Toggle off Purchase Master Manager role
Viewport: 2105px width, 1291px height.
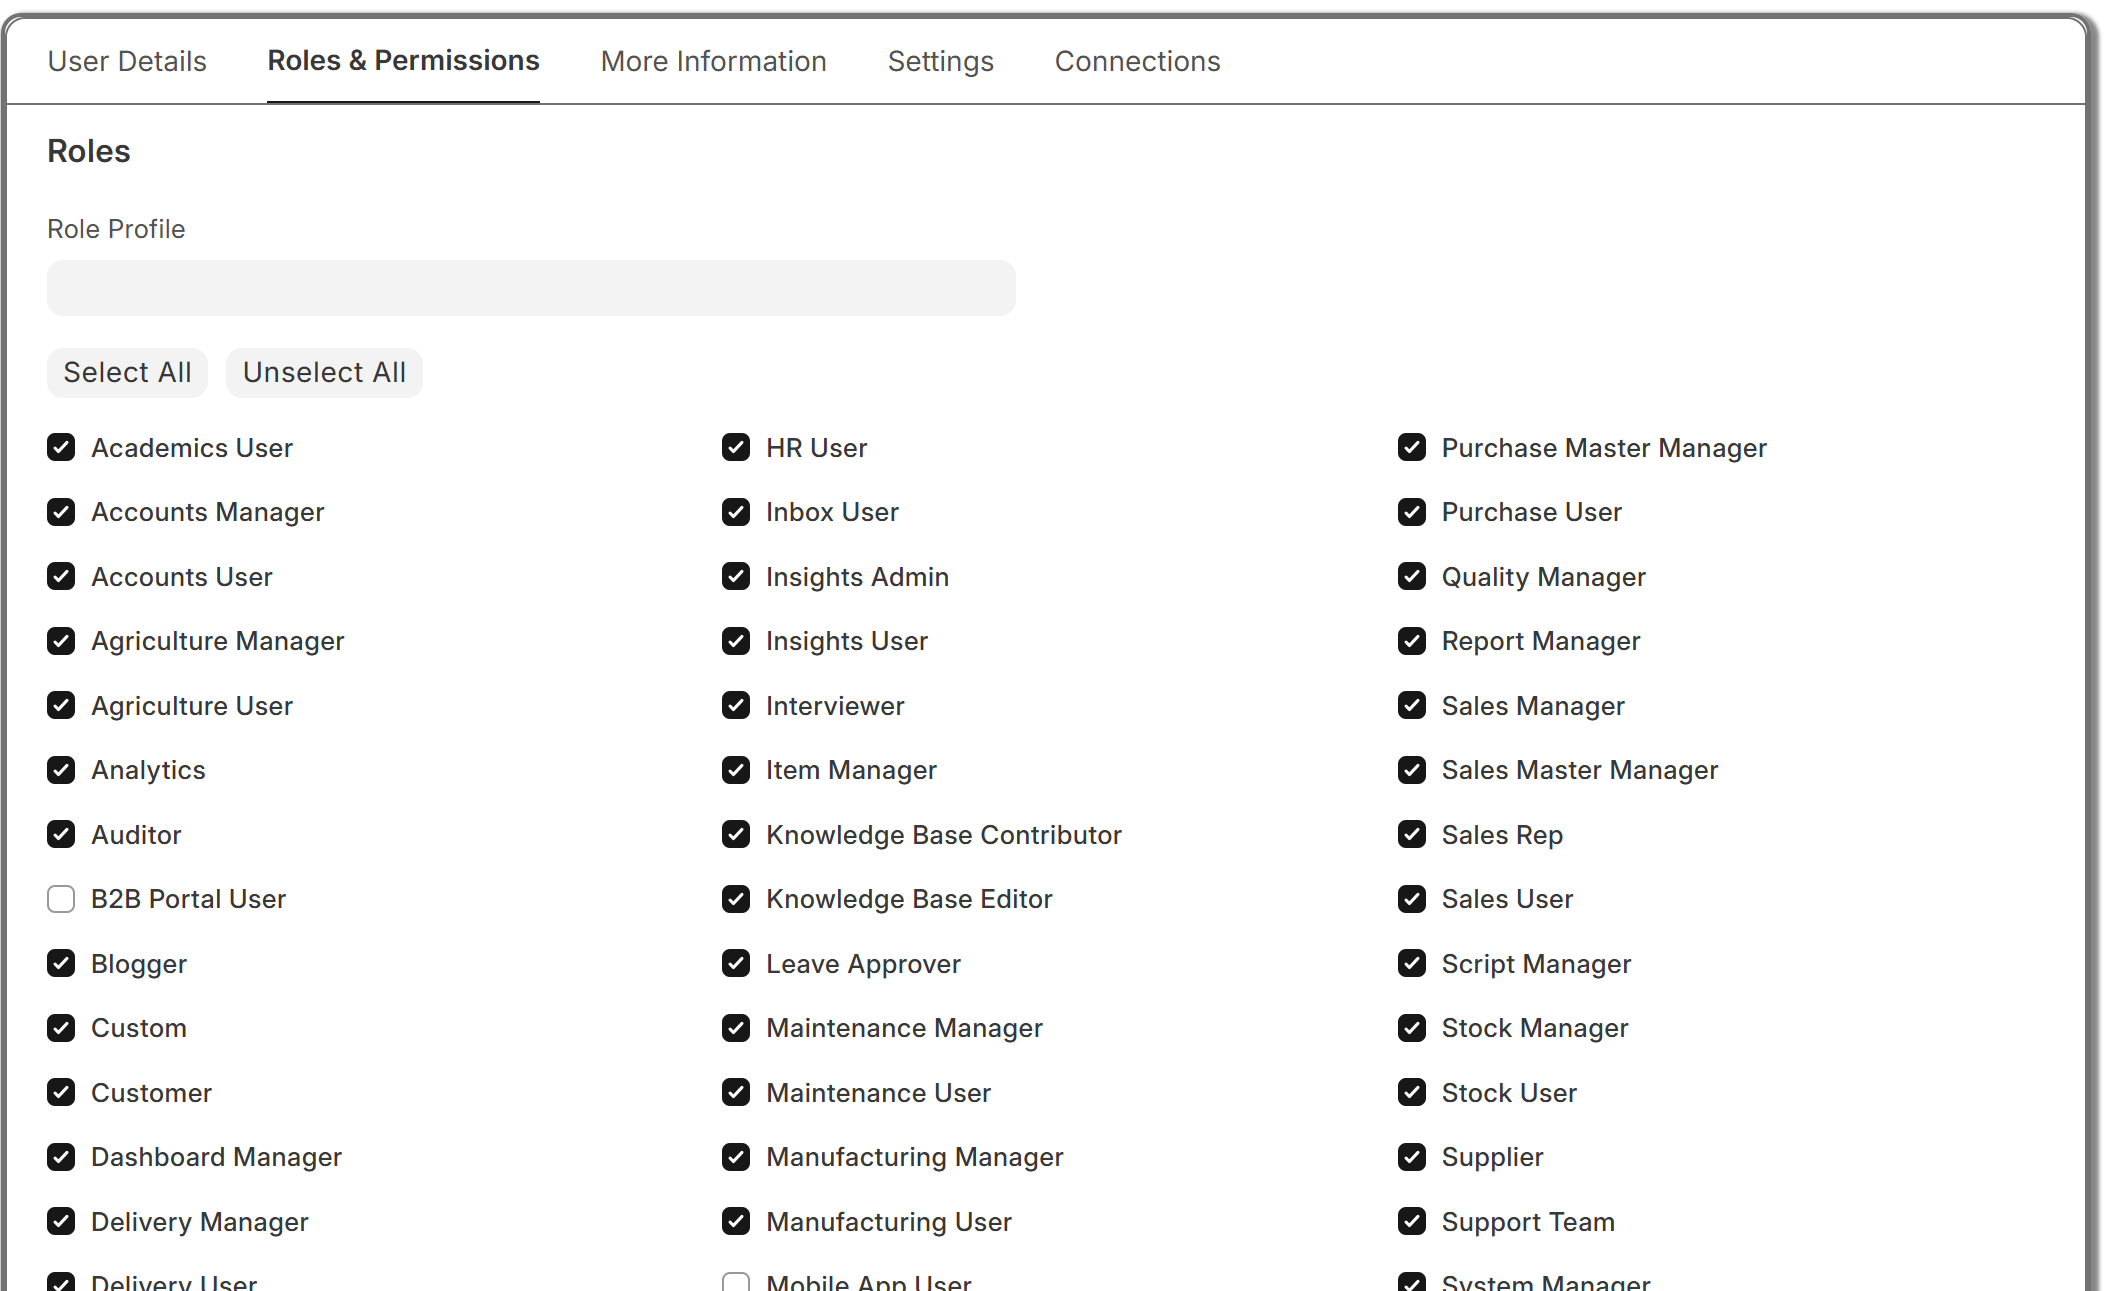[1411, 447]
